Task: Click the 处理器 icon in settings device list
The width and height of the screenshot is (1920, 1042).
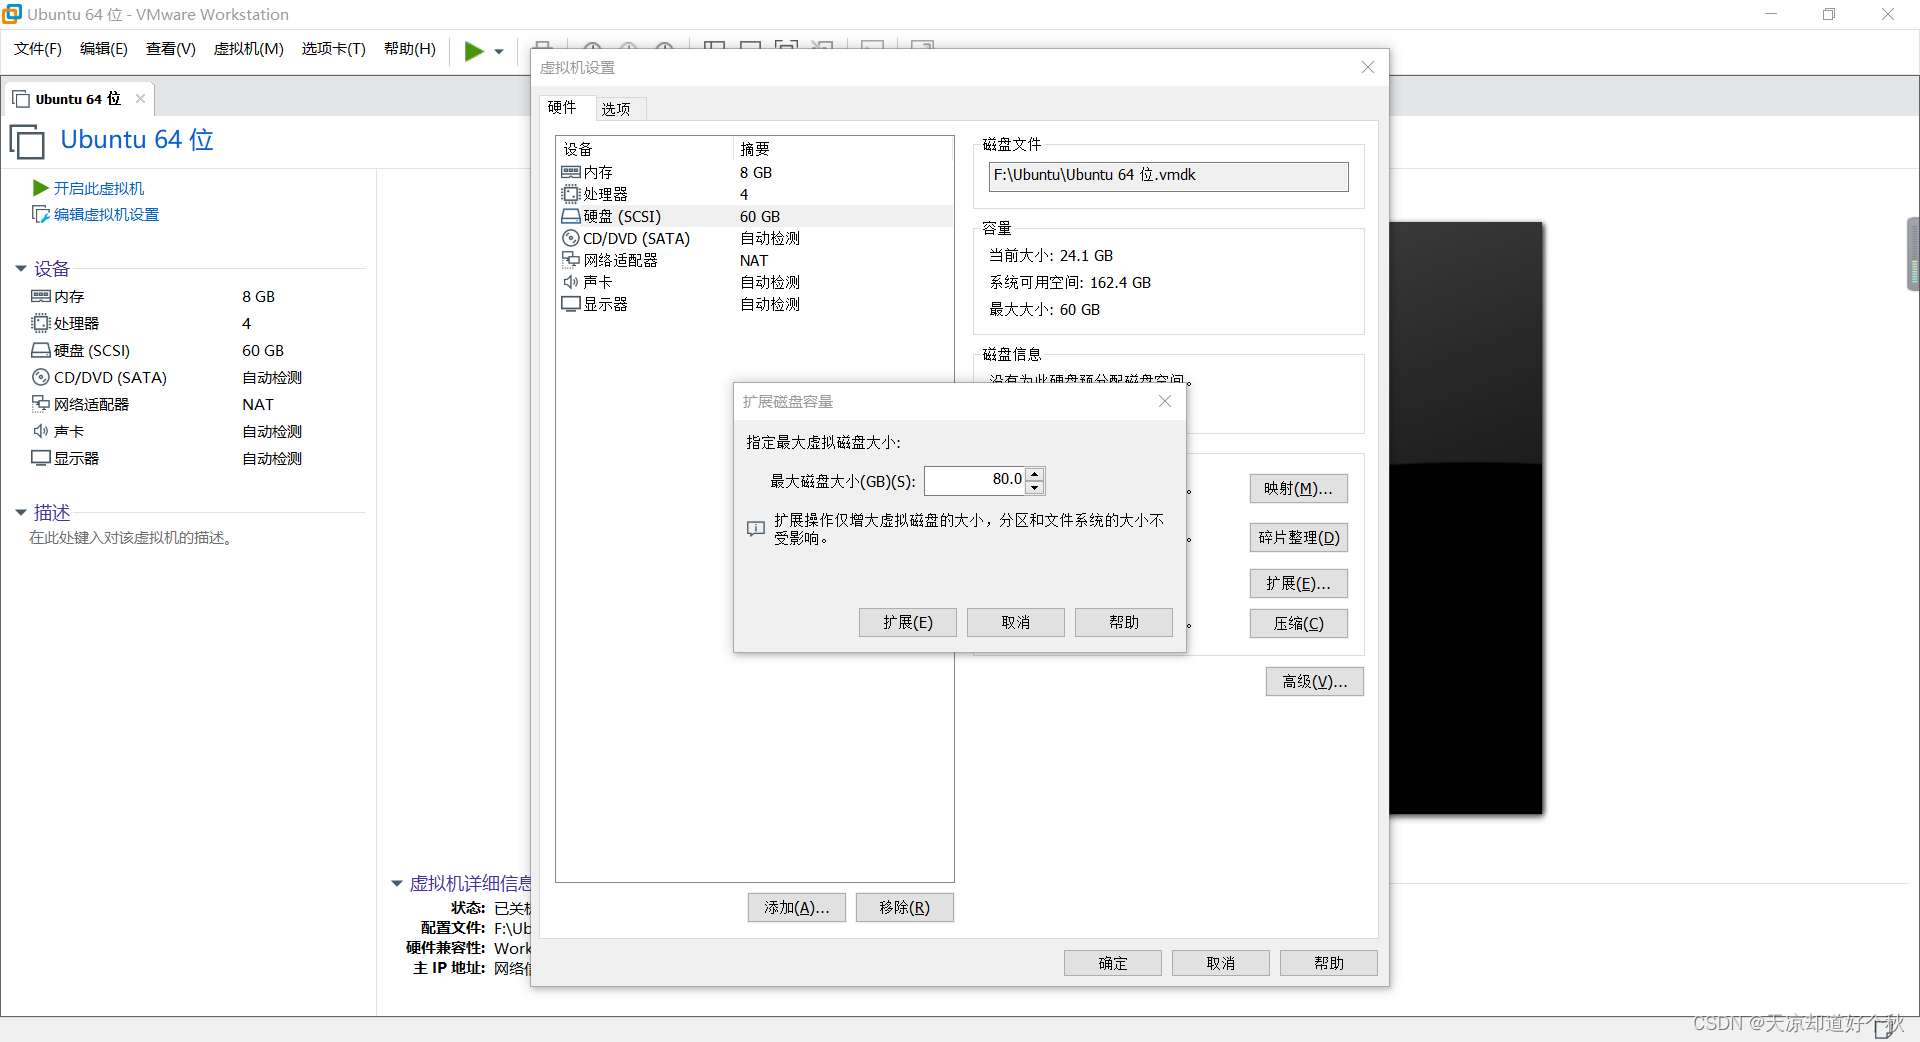Action: pos(571,194)
